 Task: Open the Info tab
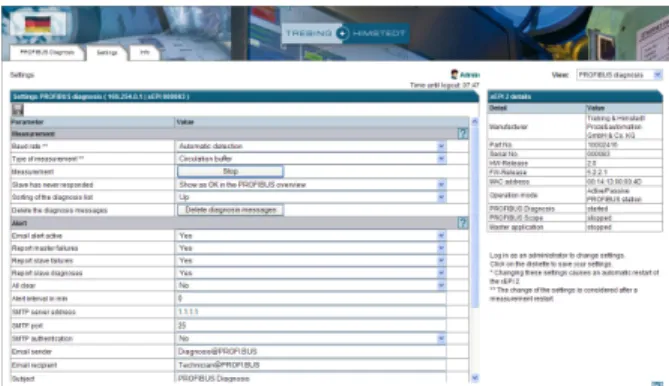tap(145, 52)
